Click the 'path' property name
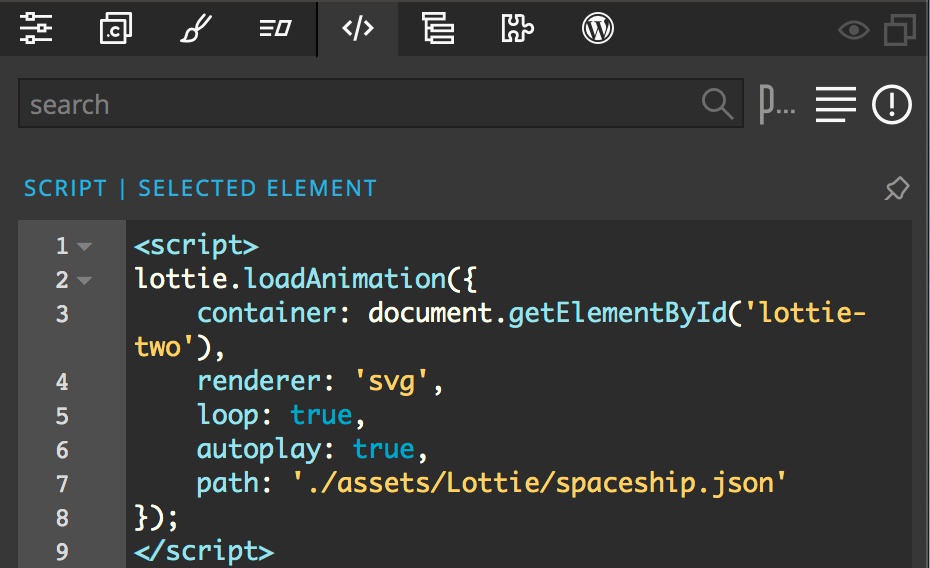The width and height of the screenshot is (930, 568). [x=227, y=484]
